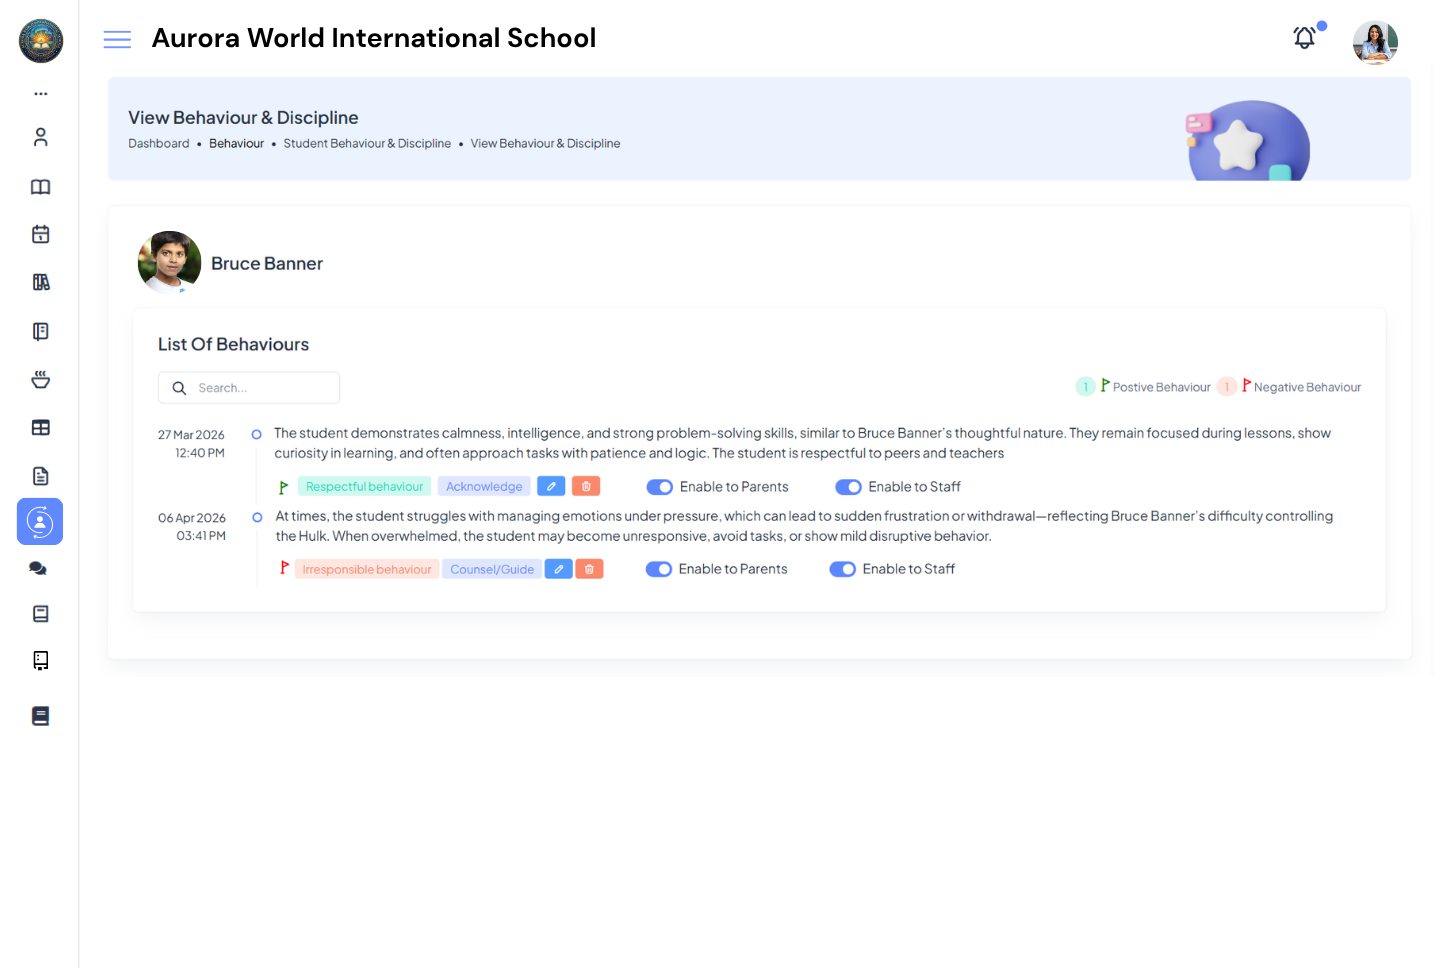
Task: Select the active Behaviour sidebar icon
Action: click(40, 522)
